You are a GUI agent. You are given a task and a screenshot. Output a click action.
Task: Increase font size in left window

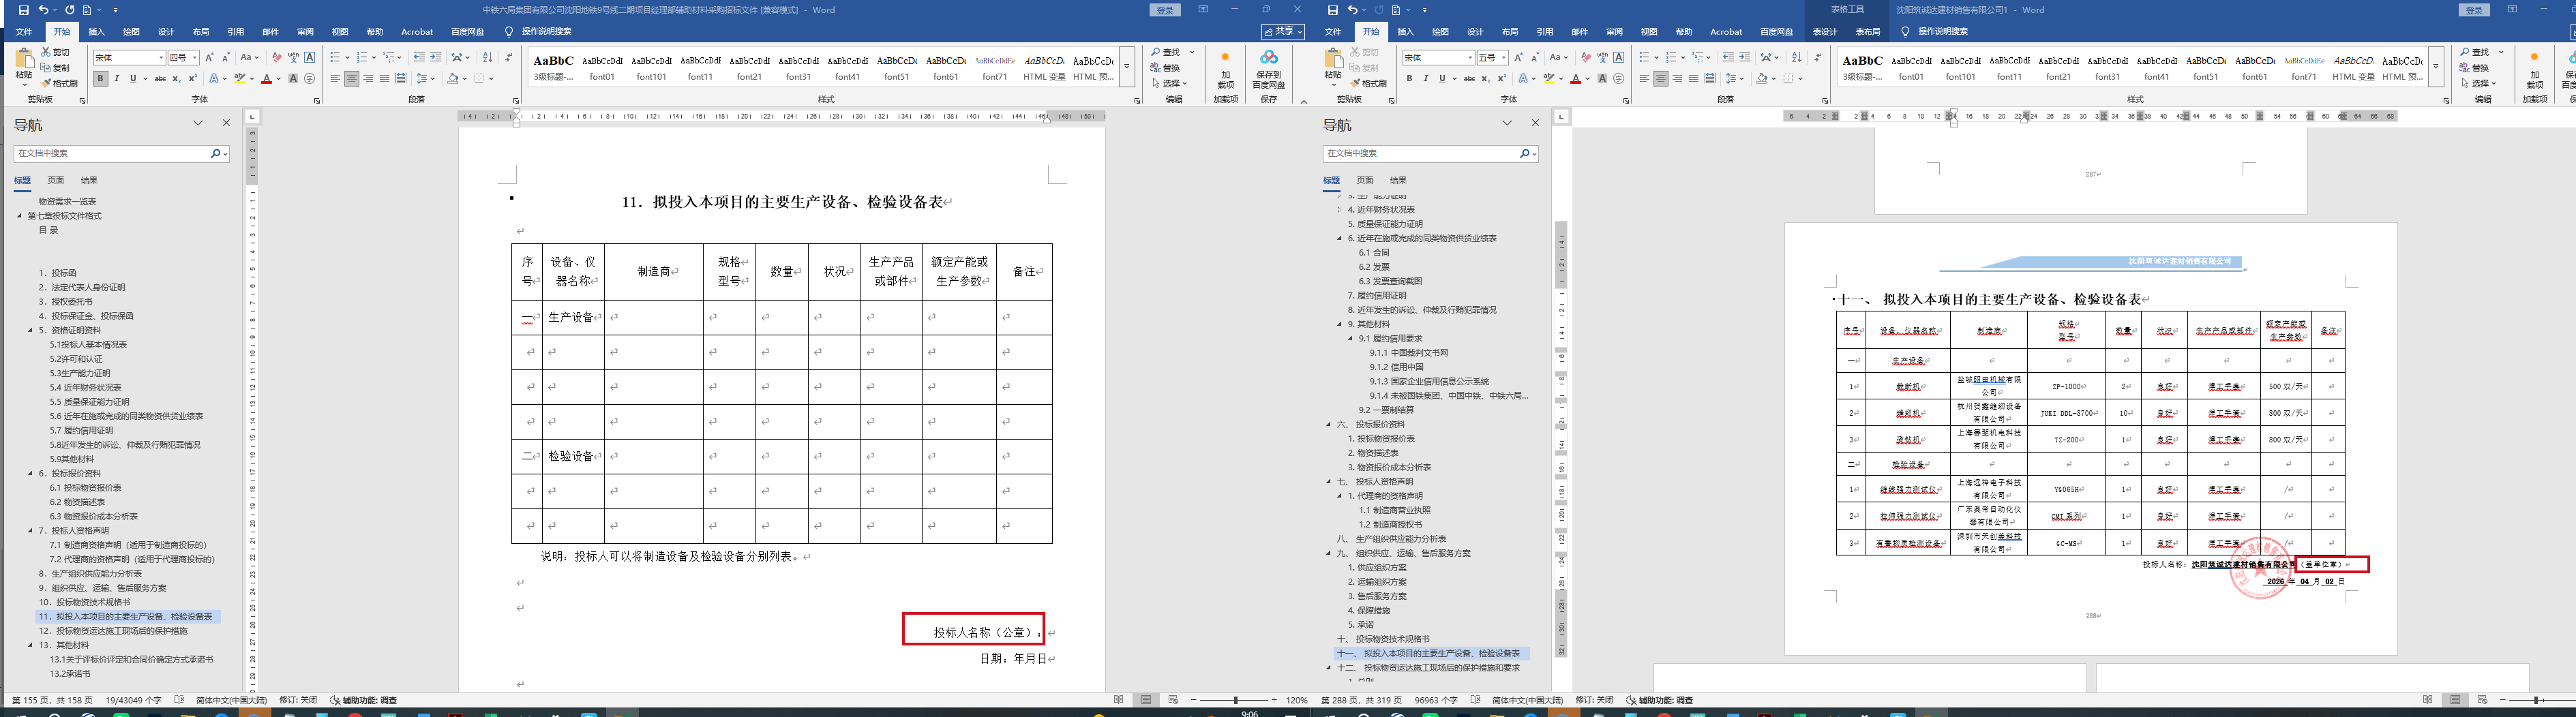209,58
